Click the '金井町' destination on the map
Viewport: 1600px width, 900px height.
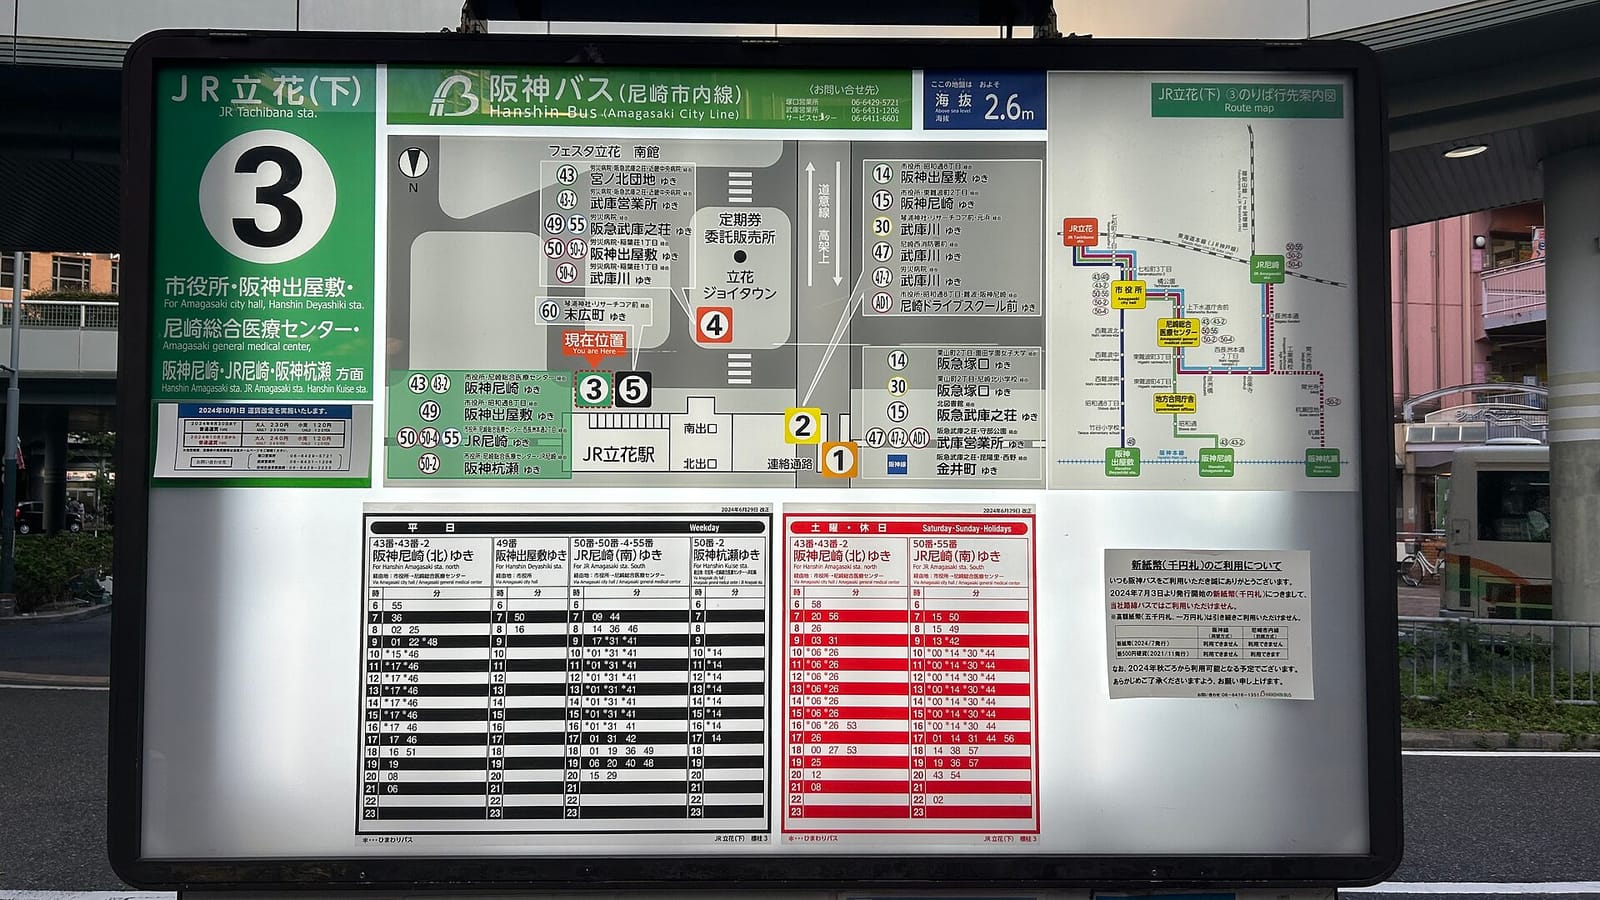pos(956,467)
